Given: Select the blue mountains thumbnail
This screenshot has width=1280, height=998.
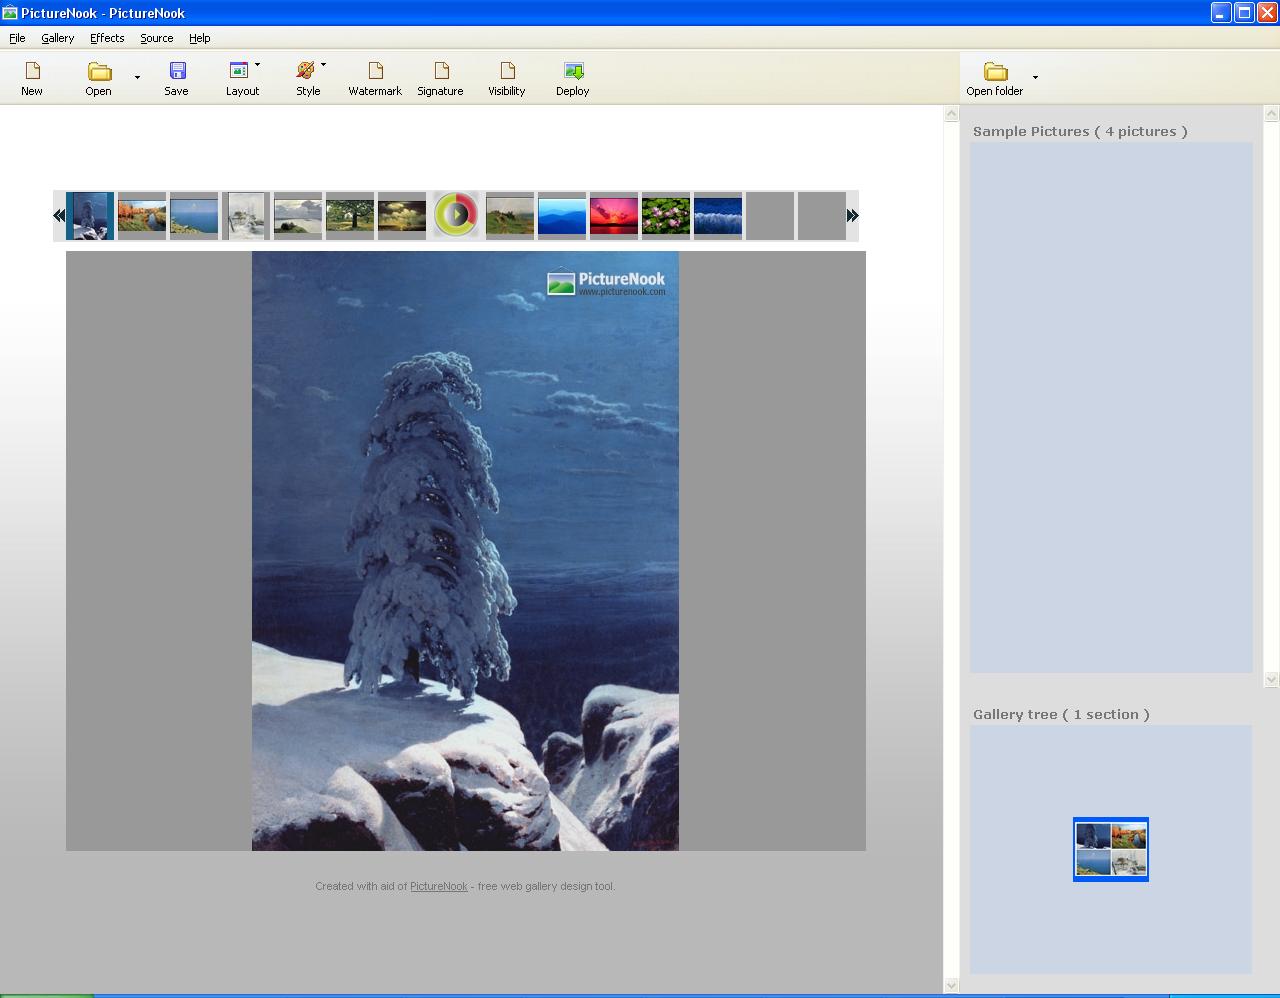Looking at the screenshot, I should tap(562, 216).
